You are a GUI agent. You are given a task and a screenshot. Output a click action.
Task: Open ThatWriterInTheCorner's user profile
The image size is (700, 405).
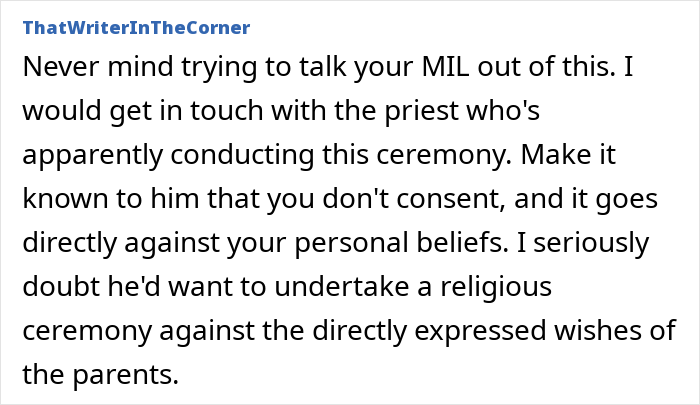click(x=136, y=28)
